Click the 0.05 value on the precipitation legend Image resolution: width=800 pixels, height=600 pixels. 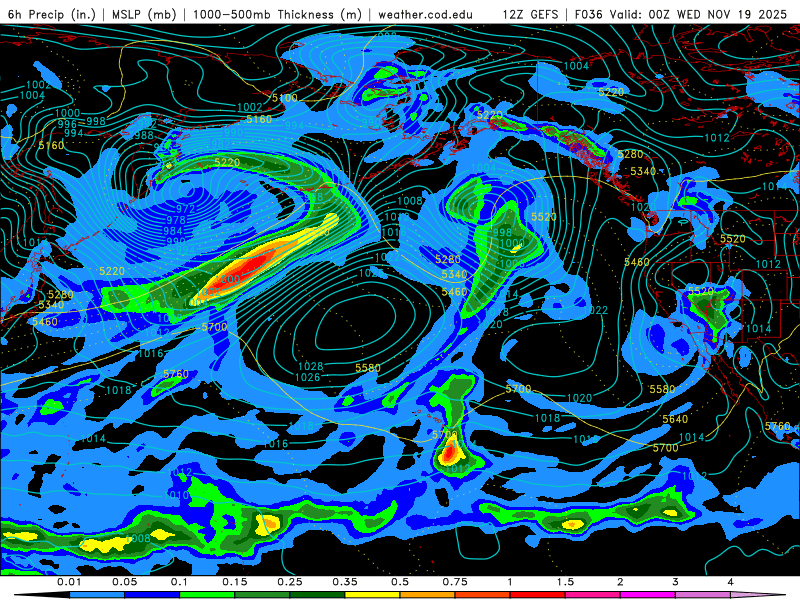pos(124,582)
